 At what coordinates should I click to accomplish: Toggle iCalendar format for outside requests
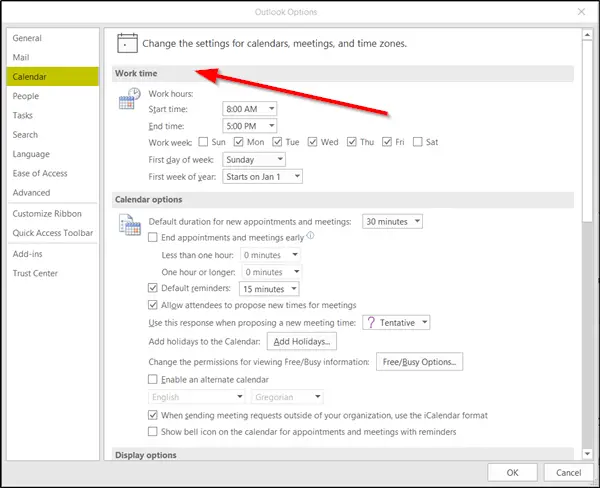[x=153, y=415]
